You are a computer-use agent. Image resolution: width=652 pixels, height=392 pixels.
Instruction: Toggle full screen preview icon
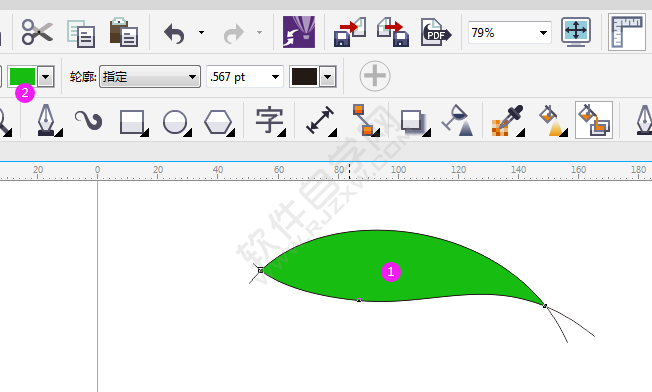click(576, 32)
